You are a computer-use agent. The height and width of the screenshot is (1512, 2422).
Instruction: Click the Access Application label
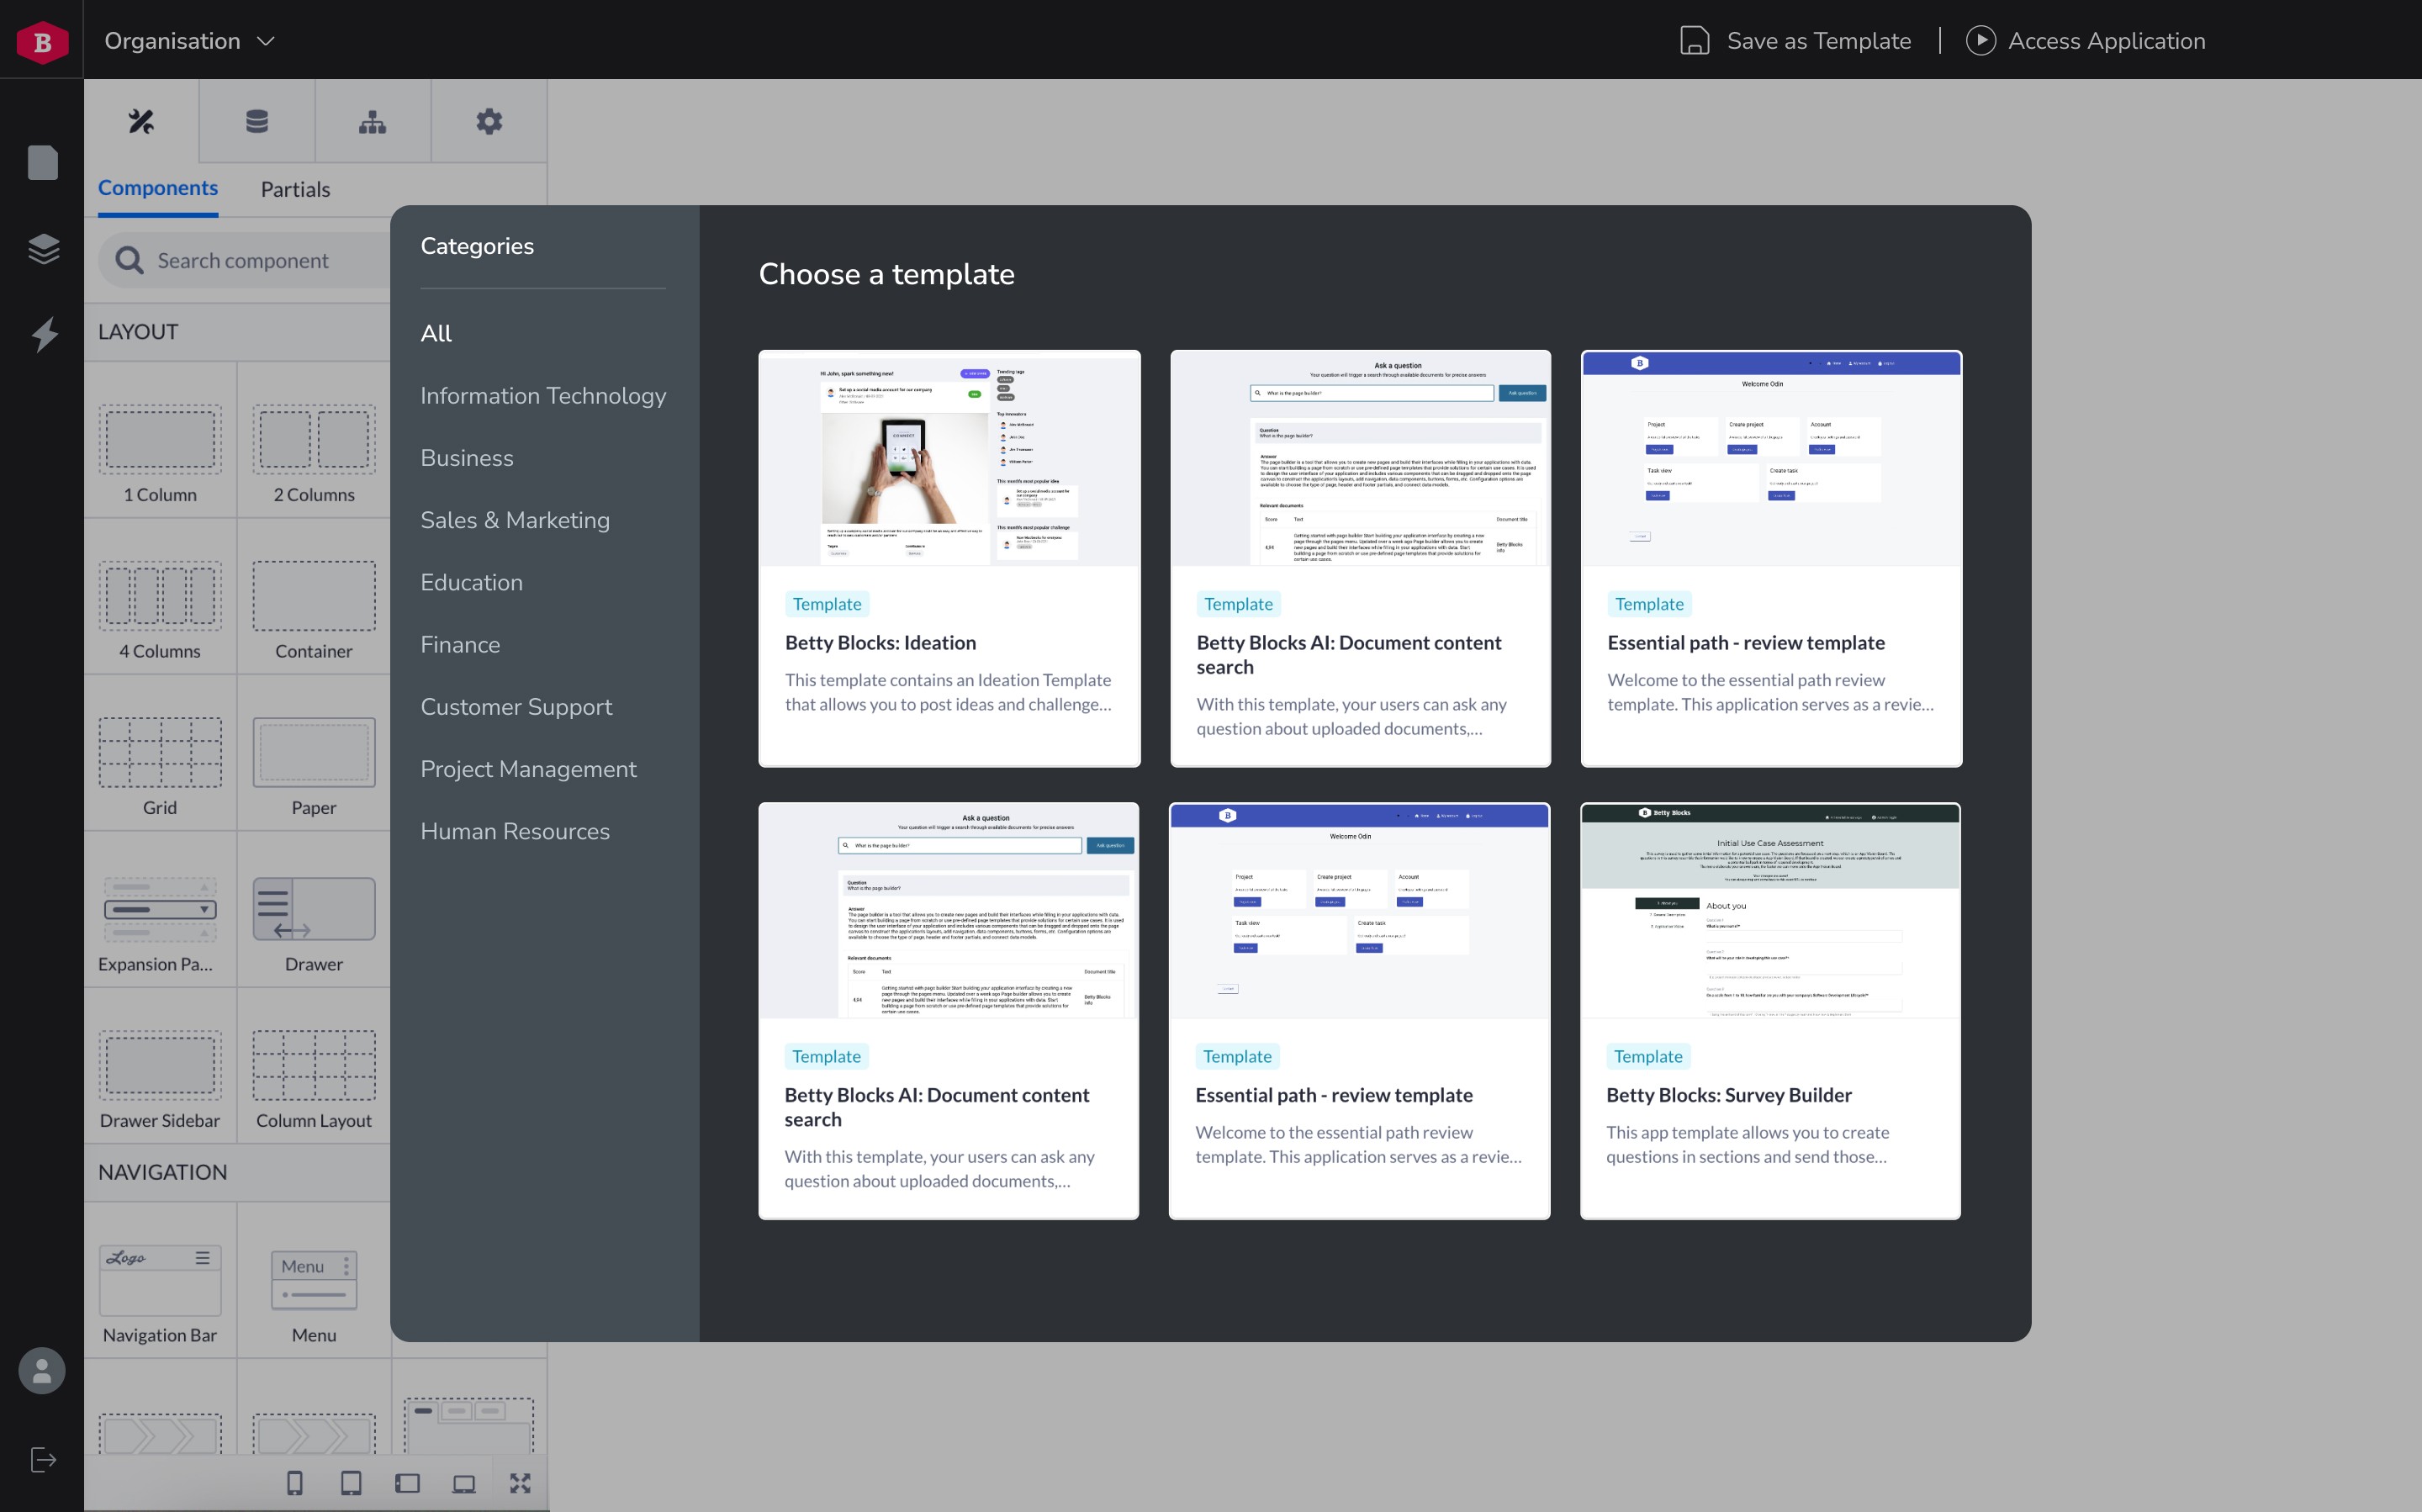2106,41
